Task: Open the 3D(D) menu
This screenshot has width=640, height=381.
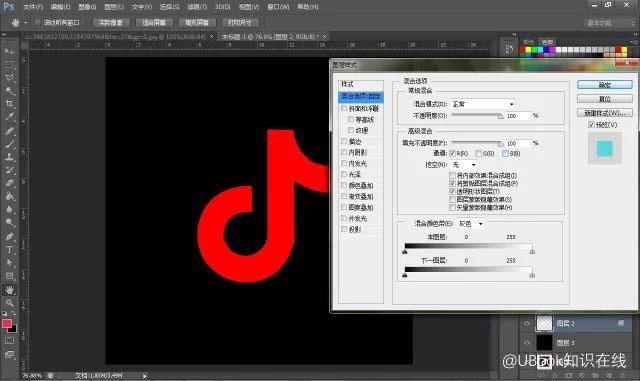Action: pos(222,7)
